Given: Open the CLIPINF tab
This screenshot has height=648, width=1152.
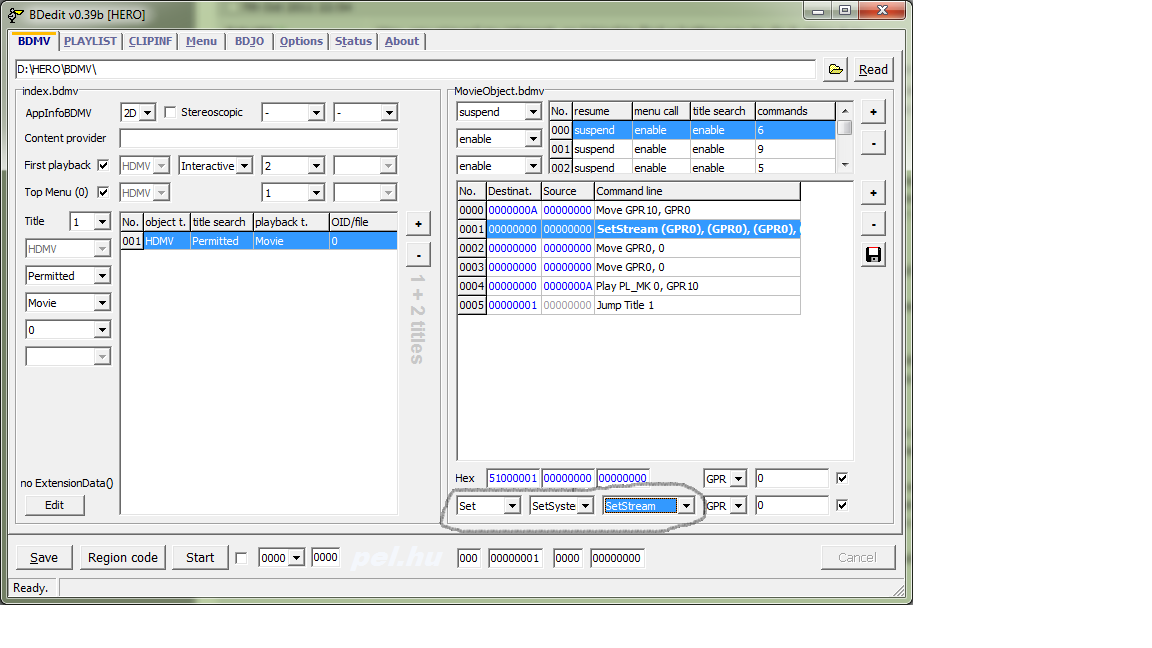Looking at the screenshot, I should pyautogui.click(x=151, y=41).
